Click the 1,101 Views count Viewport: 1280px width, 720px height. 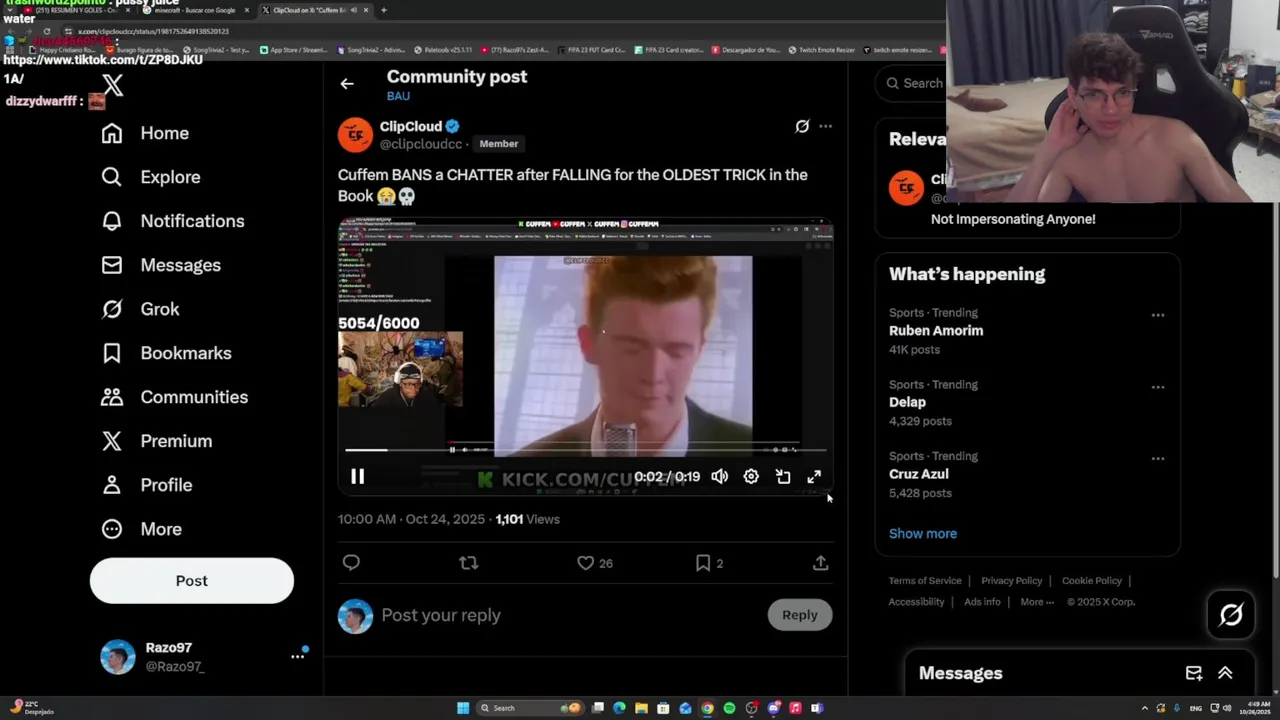(527, 519)
